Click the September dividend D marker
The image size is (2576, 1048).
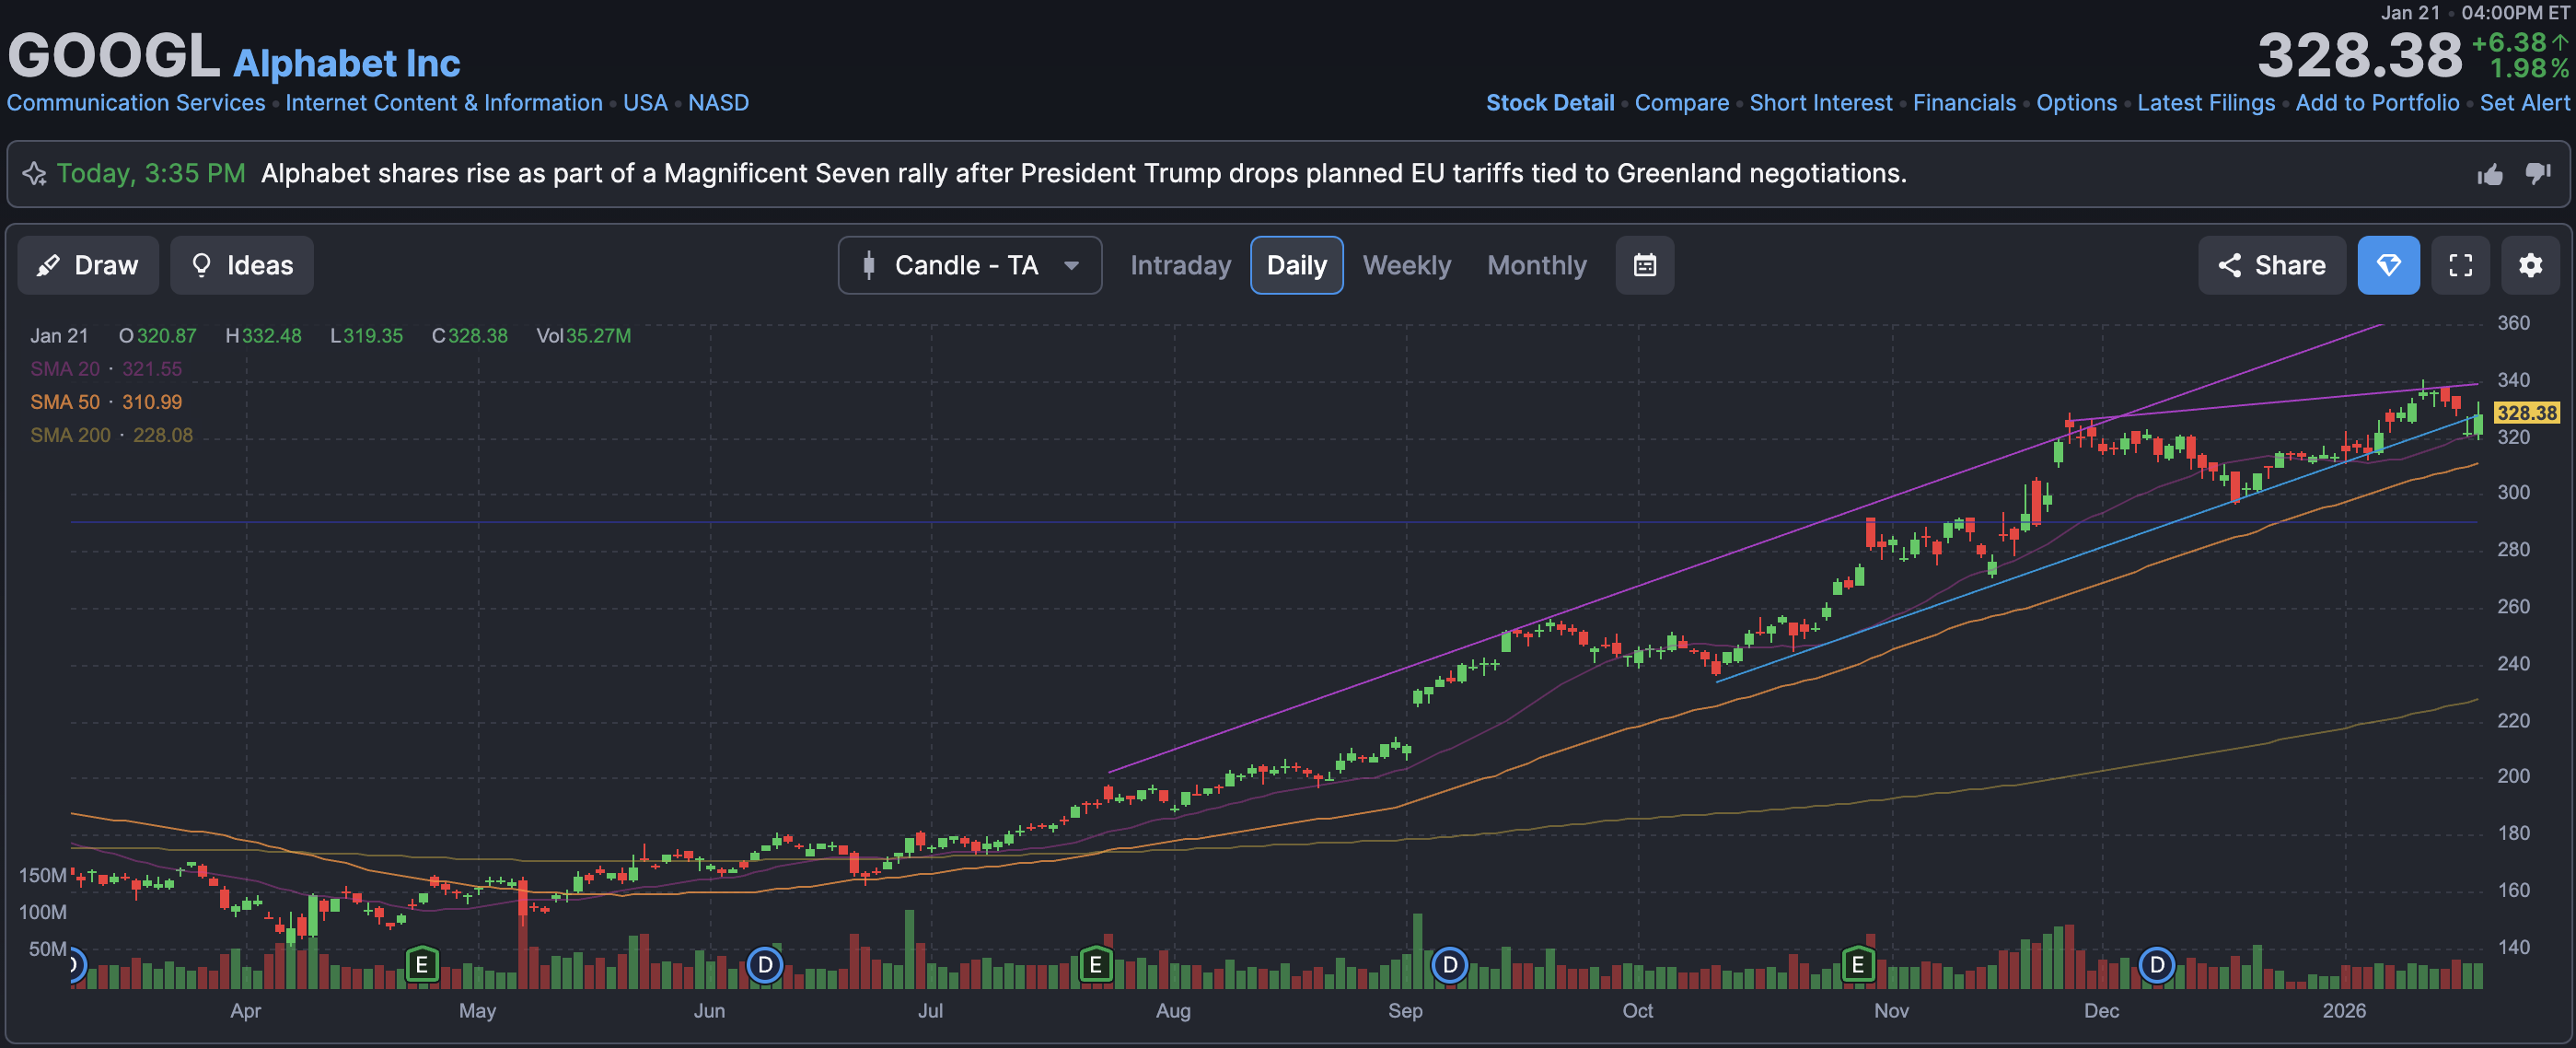click(1449, 965)
